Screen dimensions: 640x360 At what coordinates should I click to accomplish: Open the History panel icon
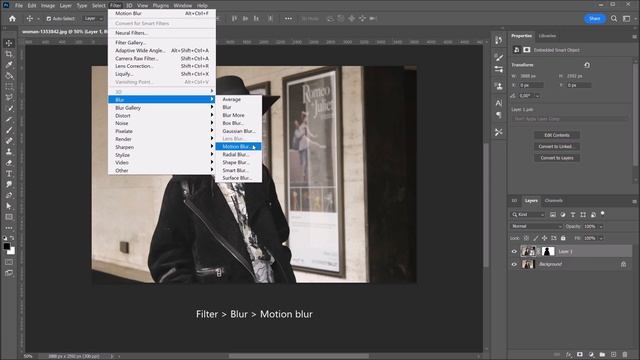499,40
